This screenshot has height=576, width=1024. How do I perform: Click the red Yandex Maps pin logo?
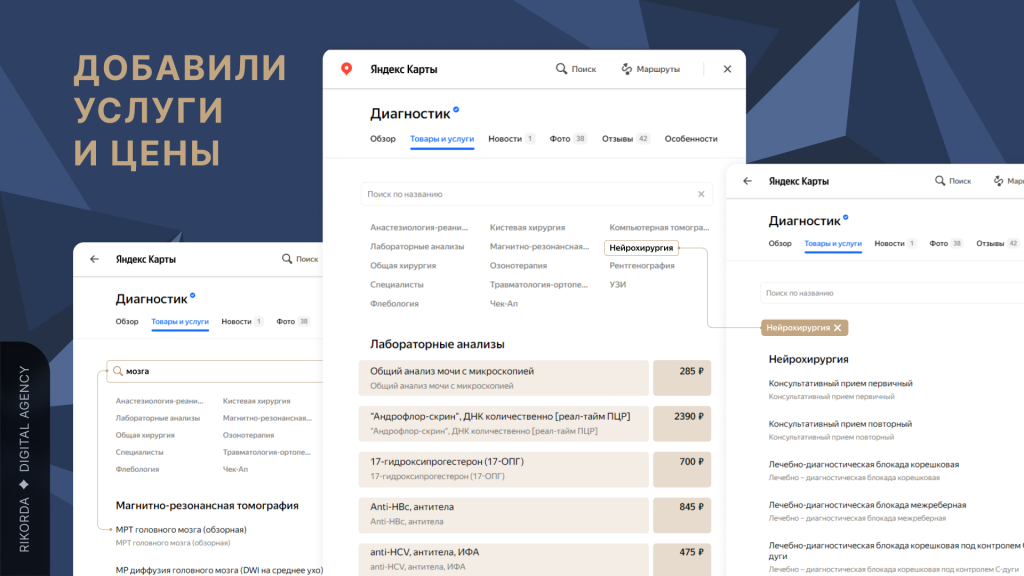click(x=347, y=69)
